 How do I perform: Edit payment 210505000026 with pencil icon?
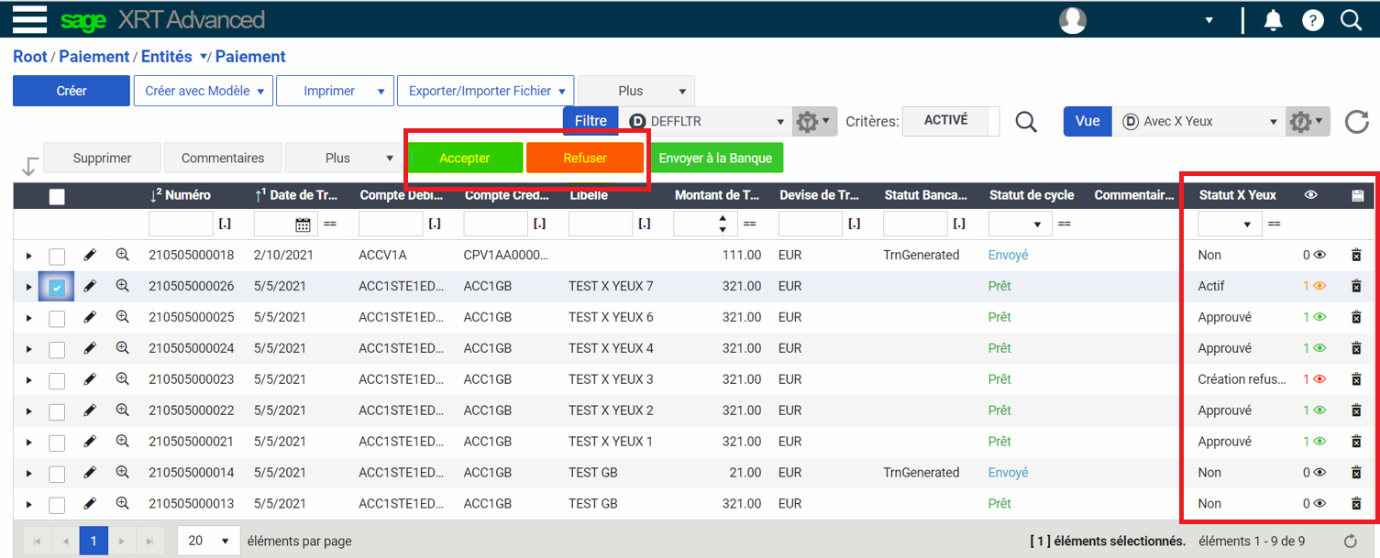[90, 286]
